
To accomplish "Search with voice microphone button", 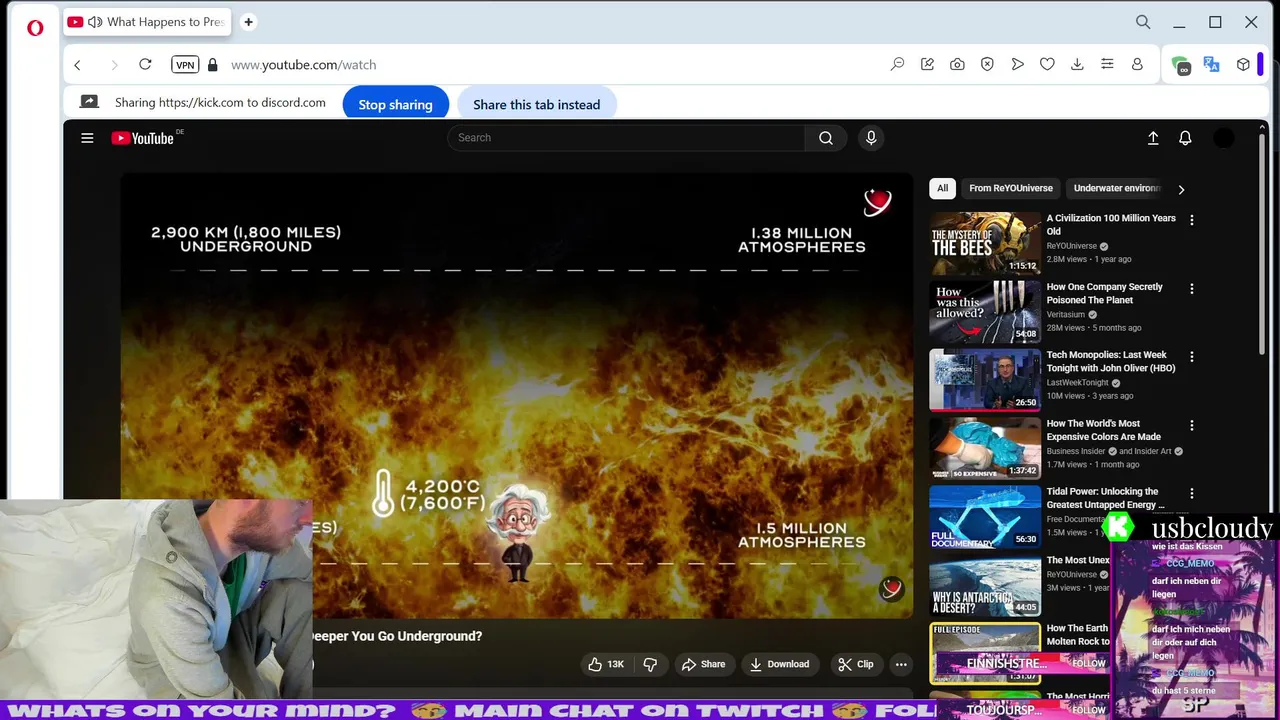I will 871,138.
